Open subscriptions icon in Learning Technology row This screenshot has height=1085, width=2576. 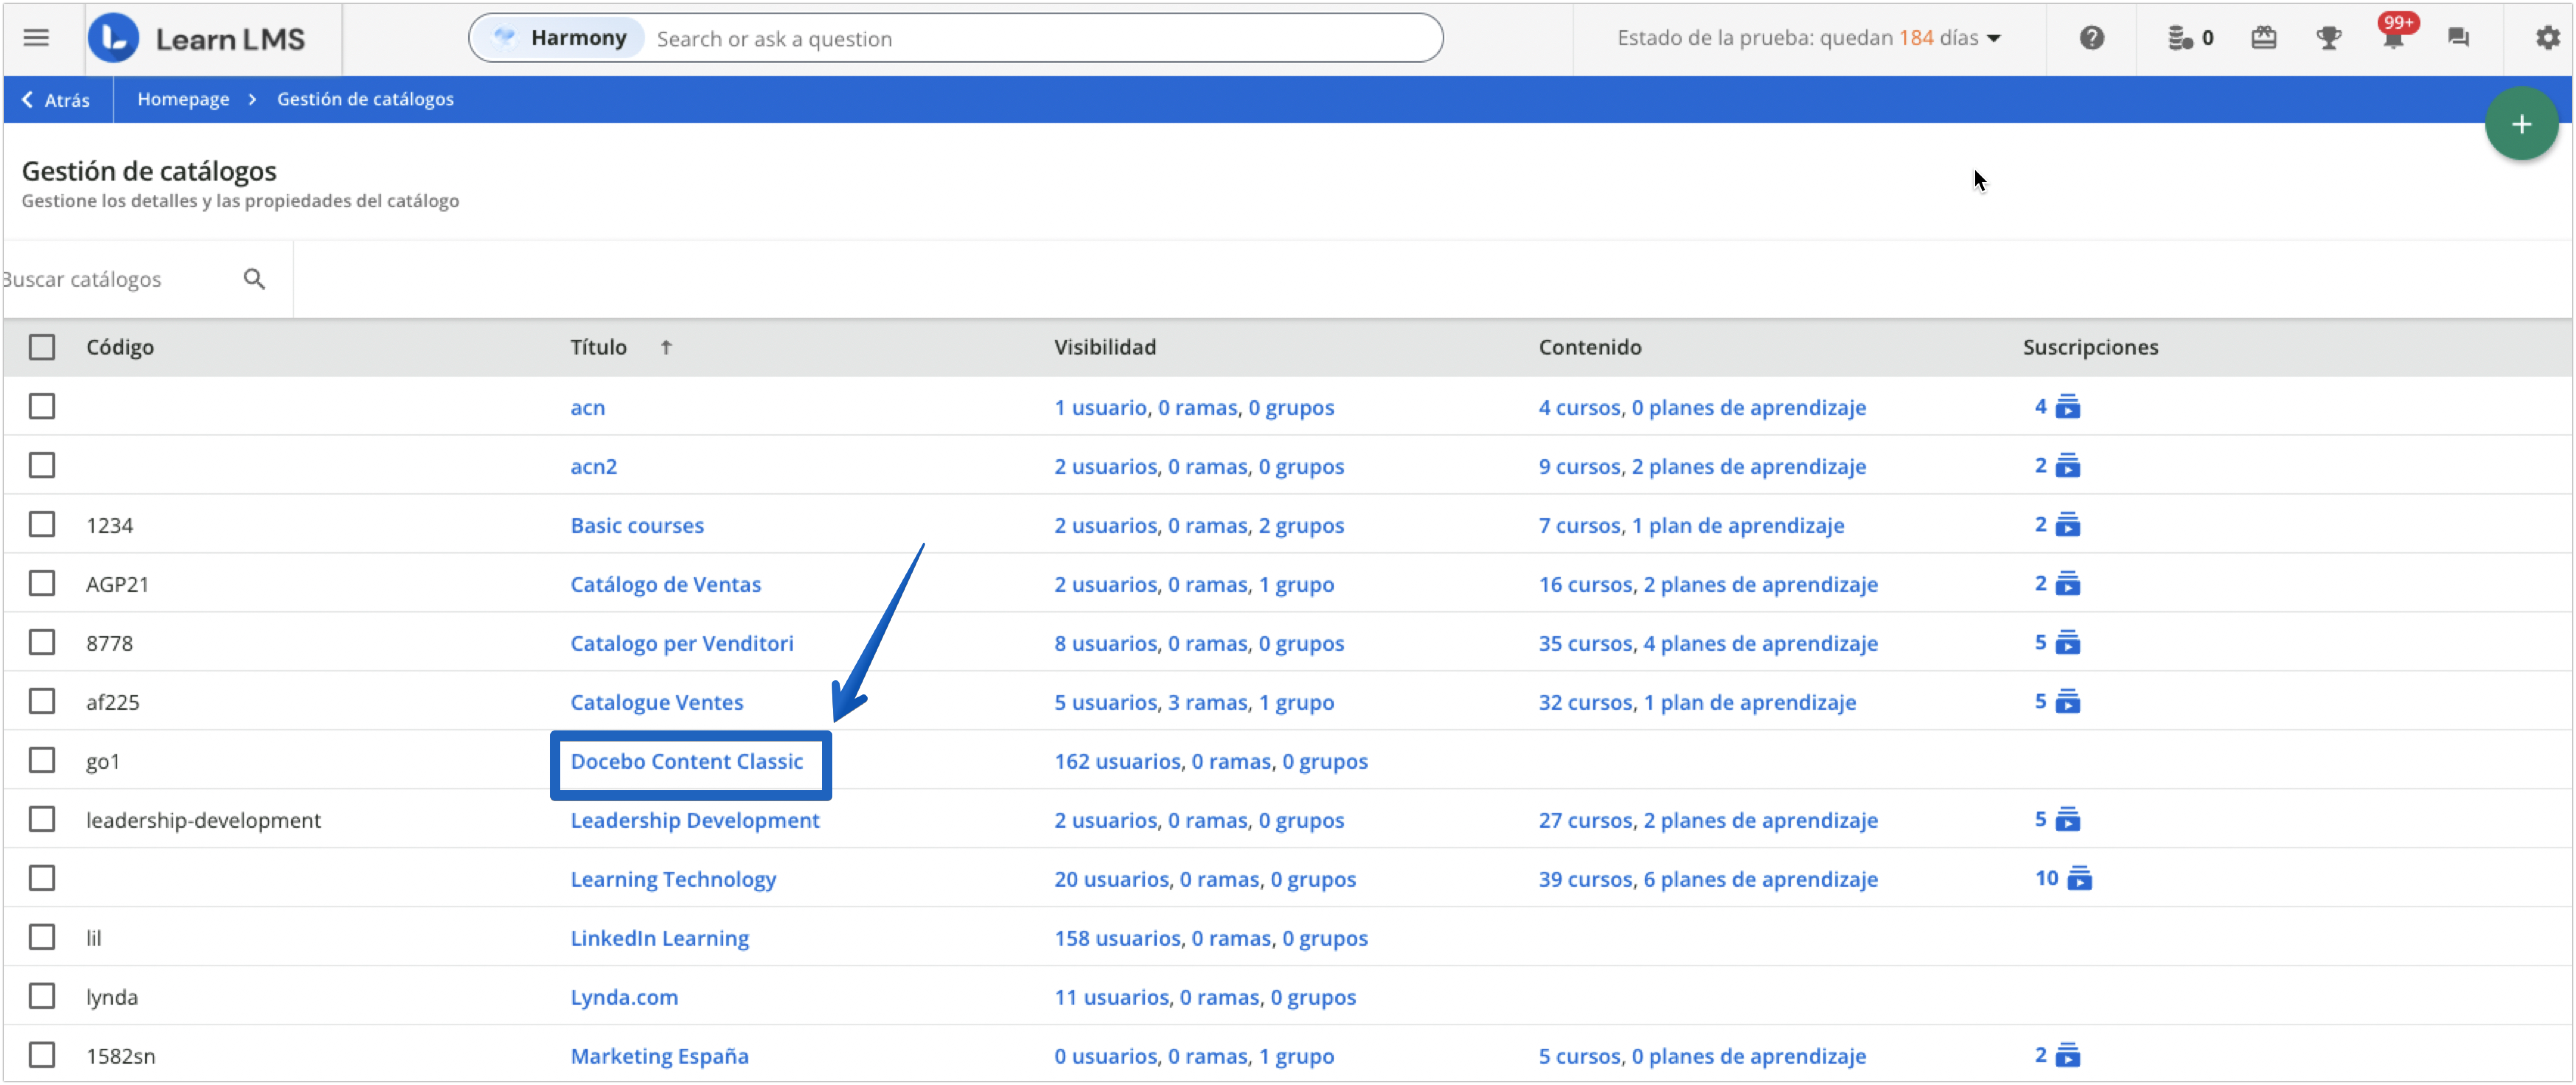tap(2079, 879)
